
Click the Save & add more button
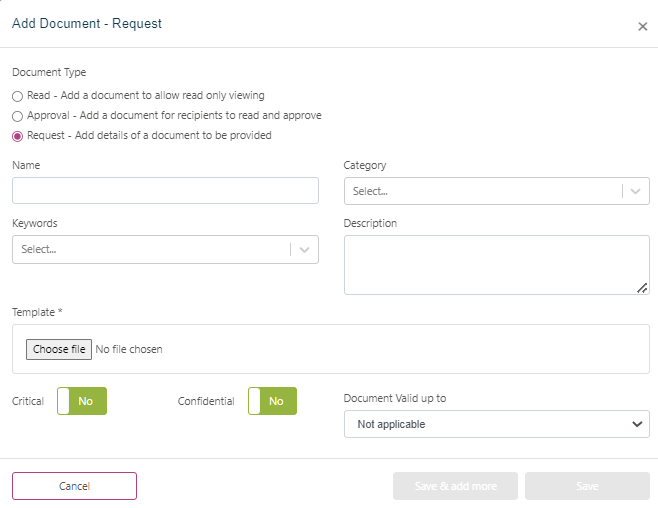coord(455,486)
